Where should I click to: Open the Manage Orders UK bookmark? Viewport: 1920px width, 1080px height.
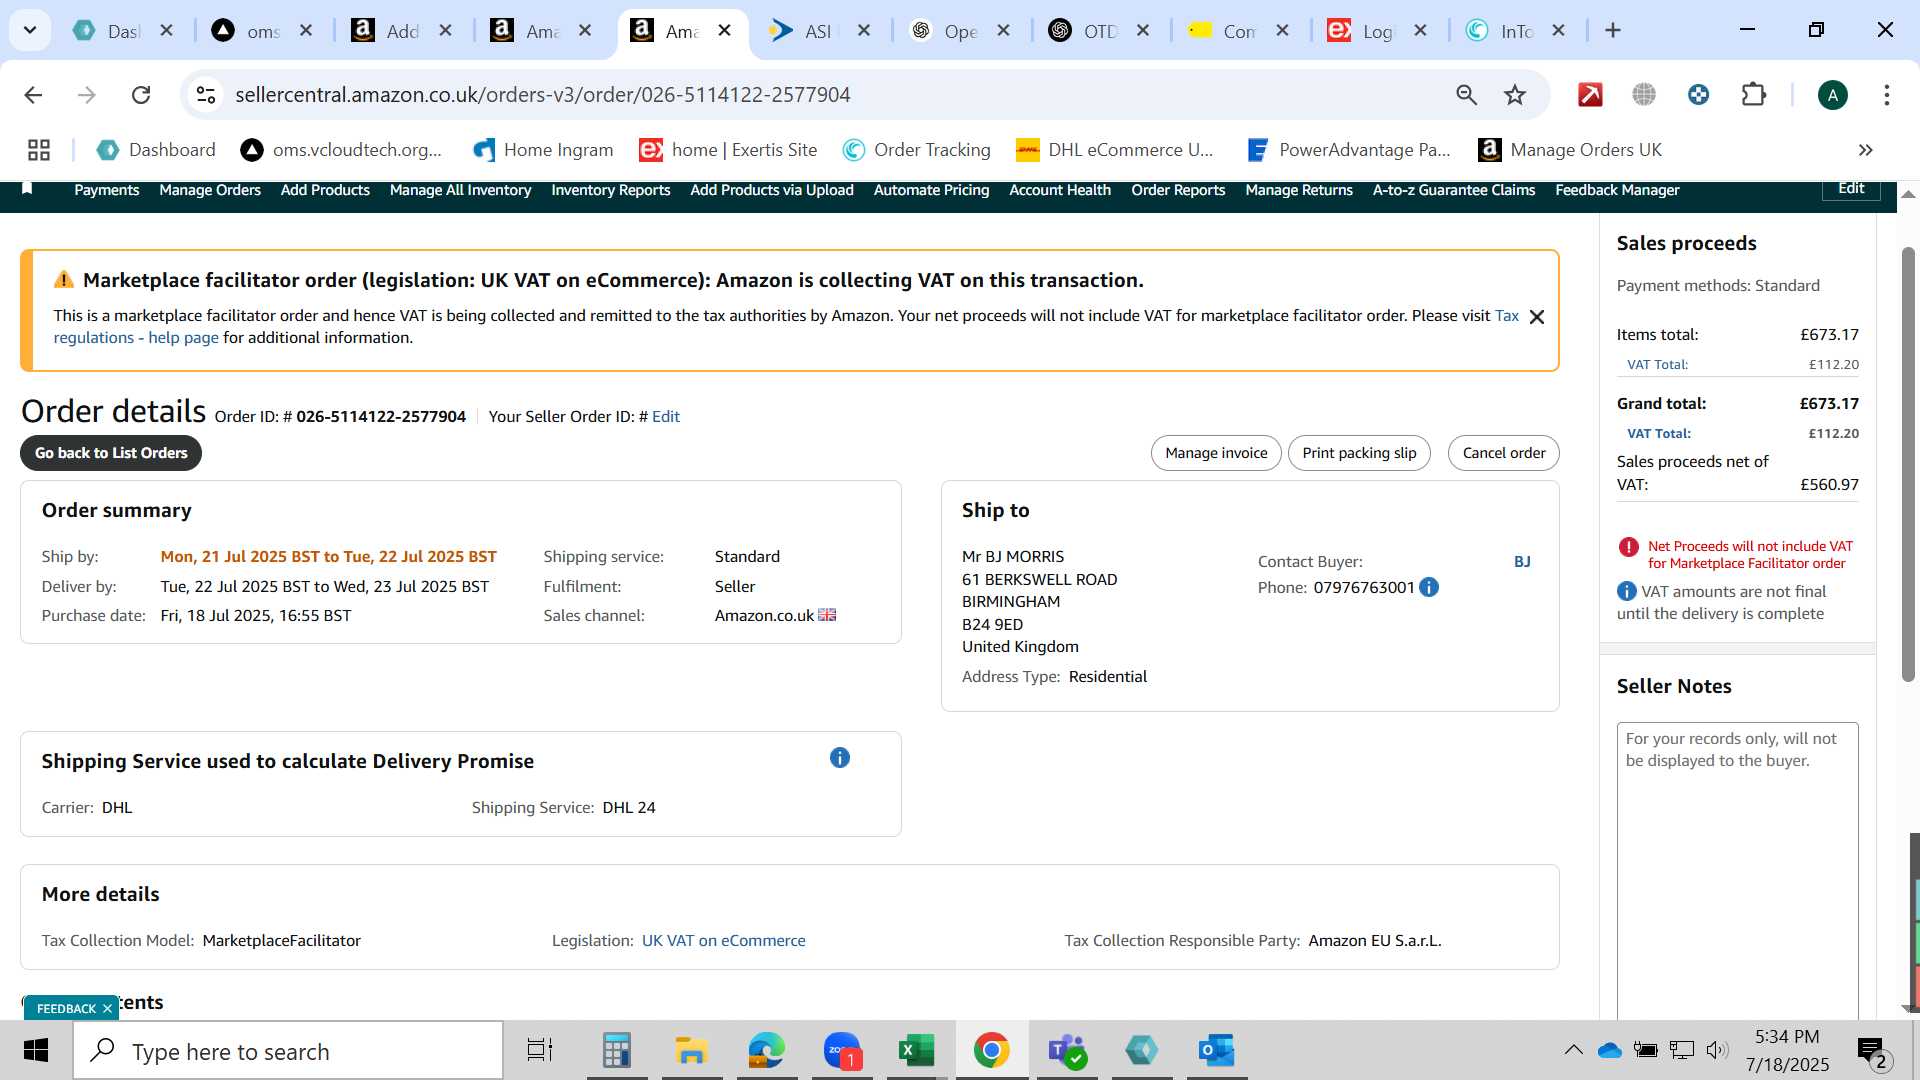pyautogui.click(x=1569, y=150)
